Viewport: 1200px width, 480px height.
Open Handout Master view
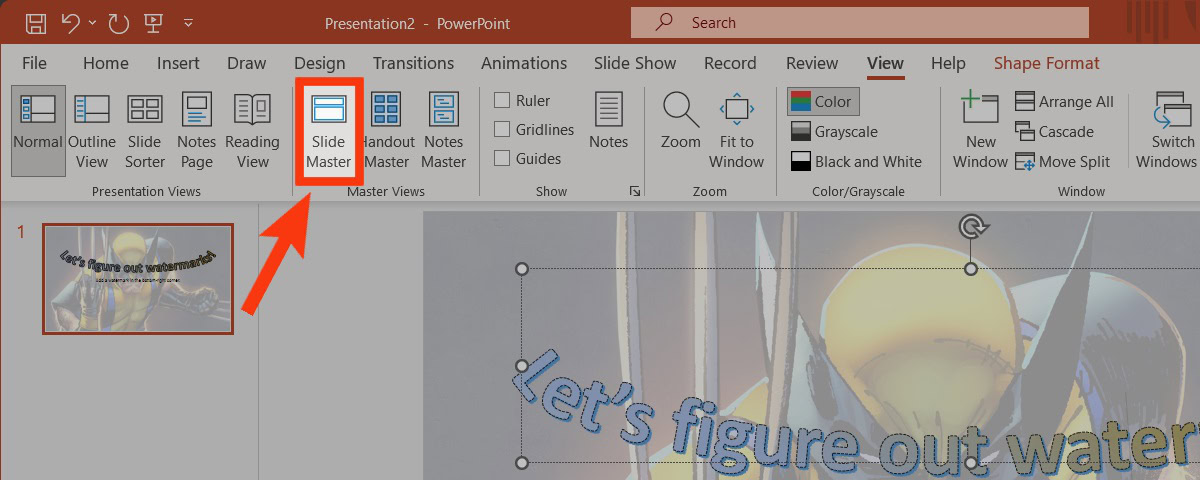pos(387,130)
